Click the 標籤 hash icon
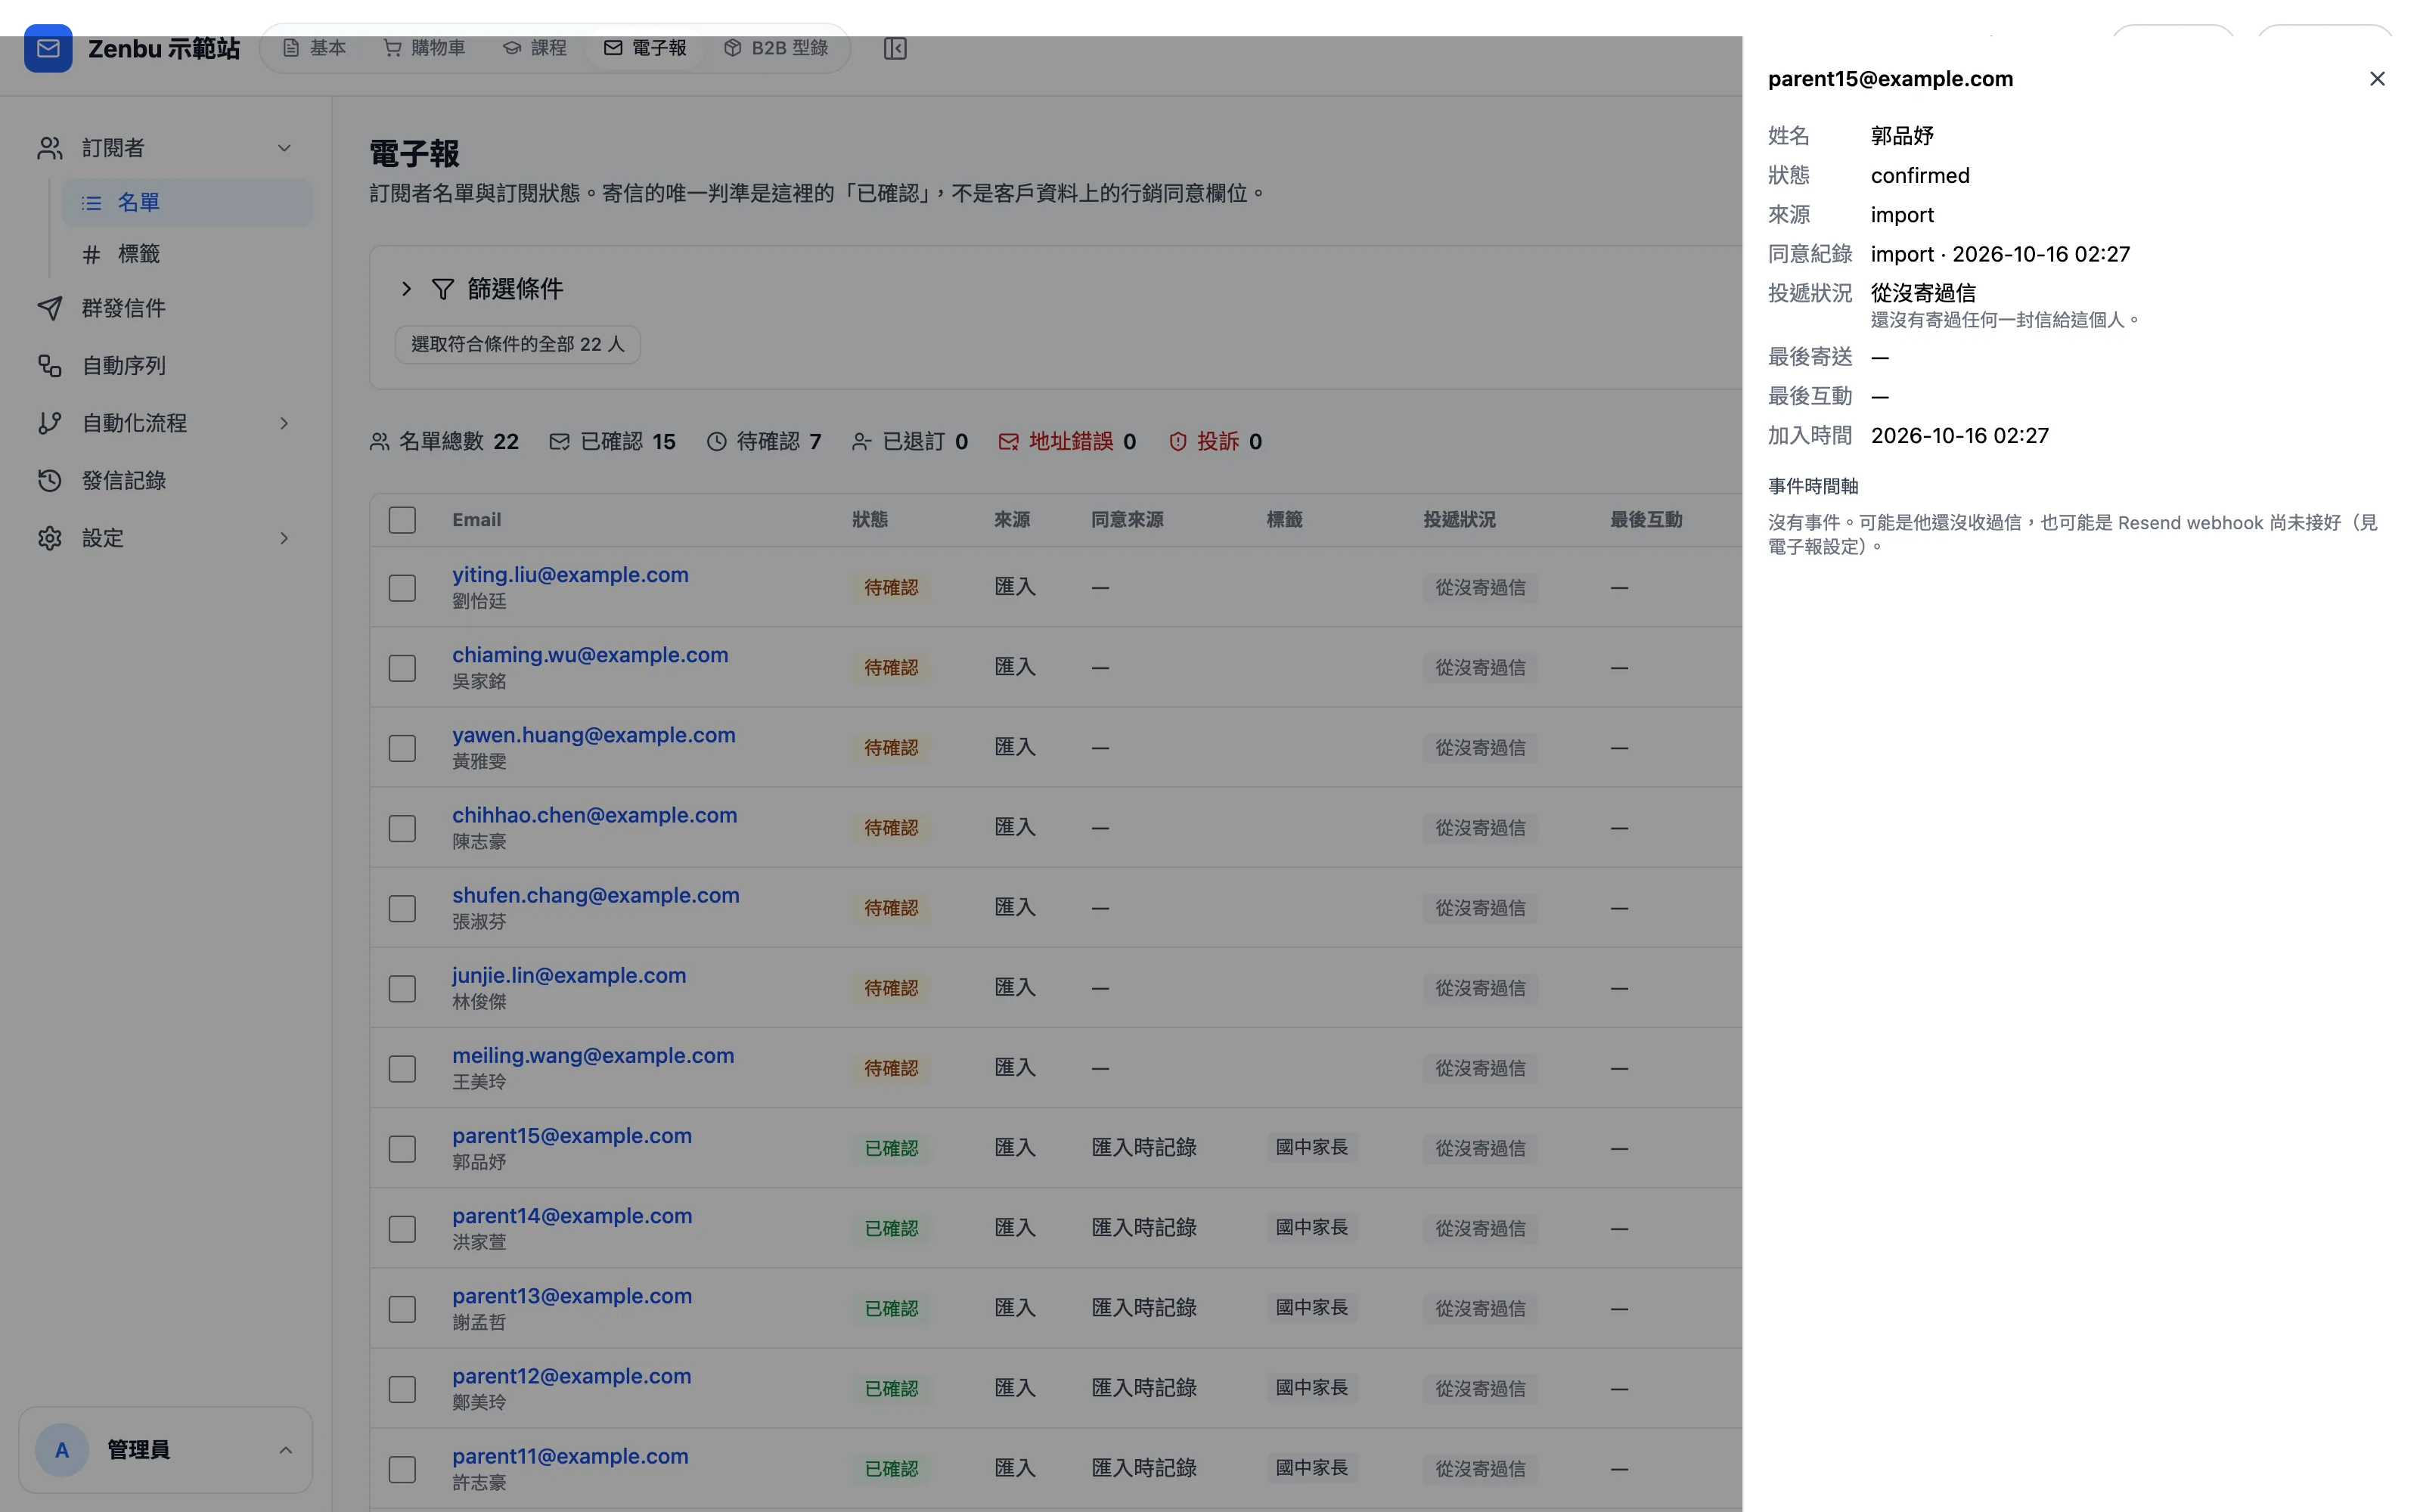The image size is (2420, 1512). 91,254
